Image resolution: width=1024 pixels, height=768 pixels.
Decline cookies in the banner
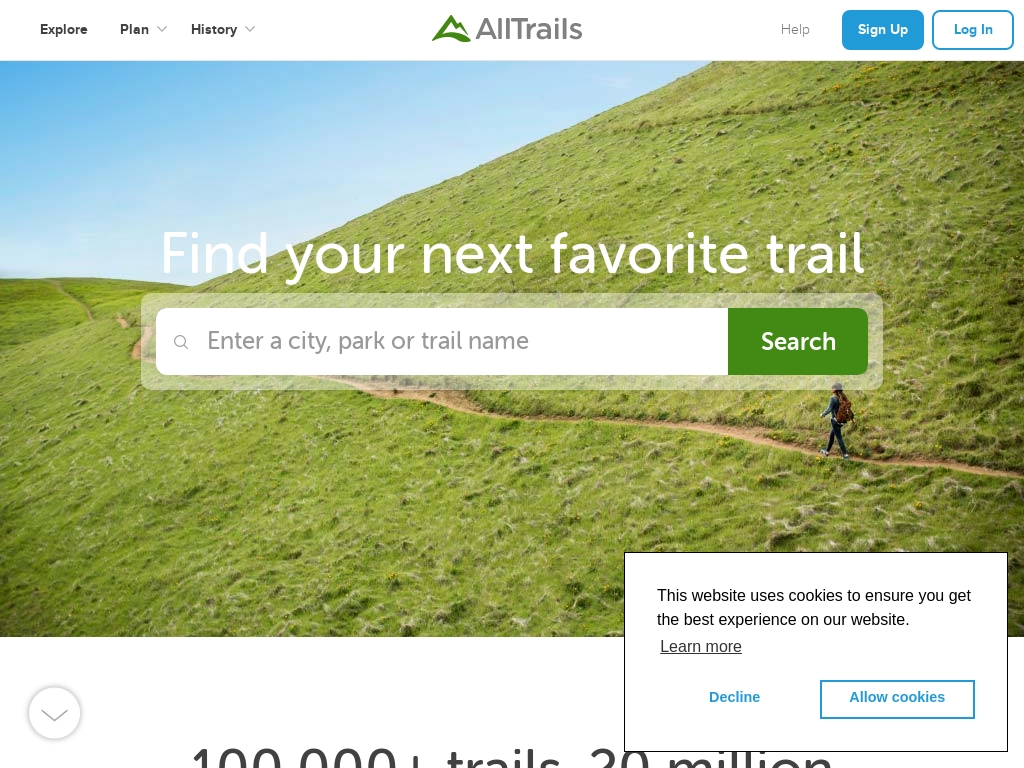(x=734, y=697)
